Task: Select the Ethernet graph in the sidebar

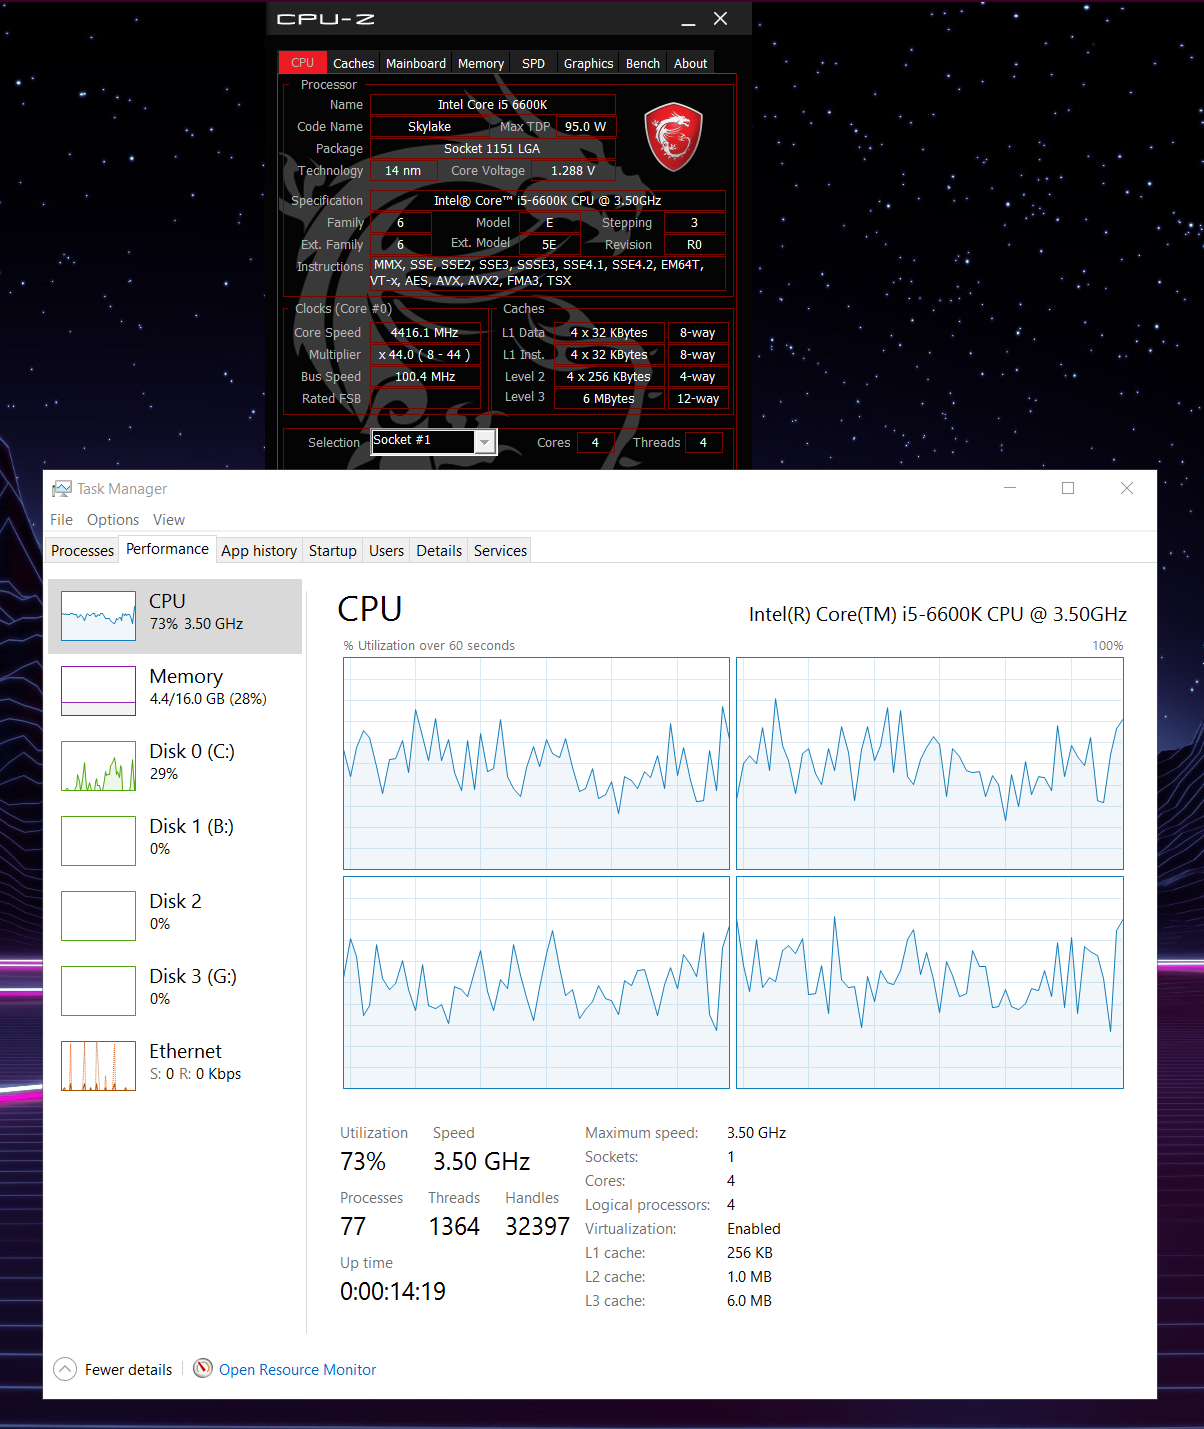Action: click(98, 1066)
